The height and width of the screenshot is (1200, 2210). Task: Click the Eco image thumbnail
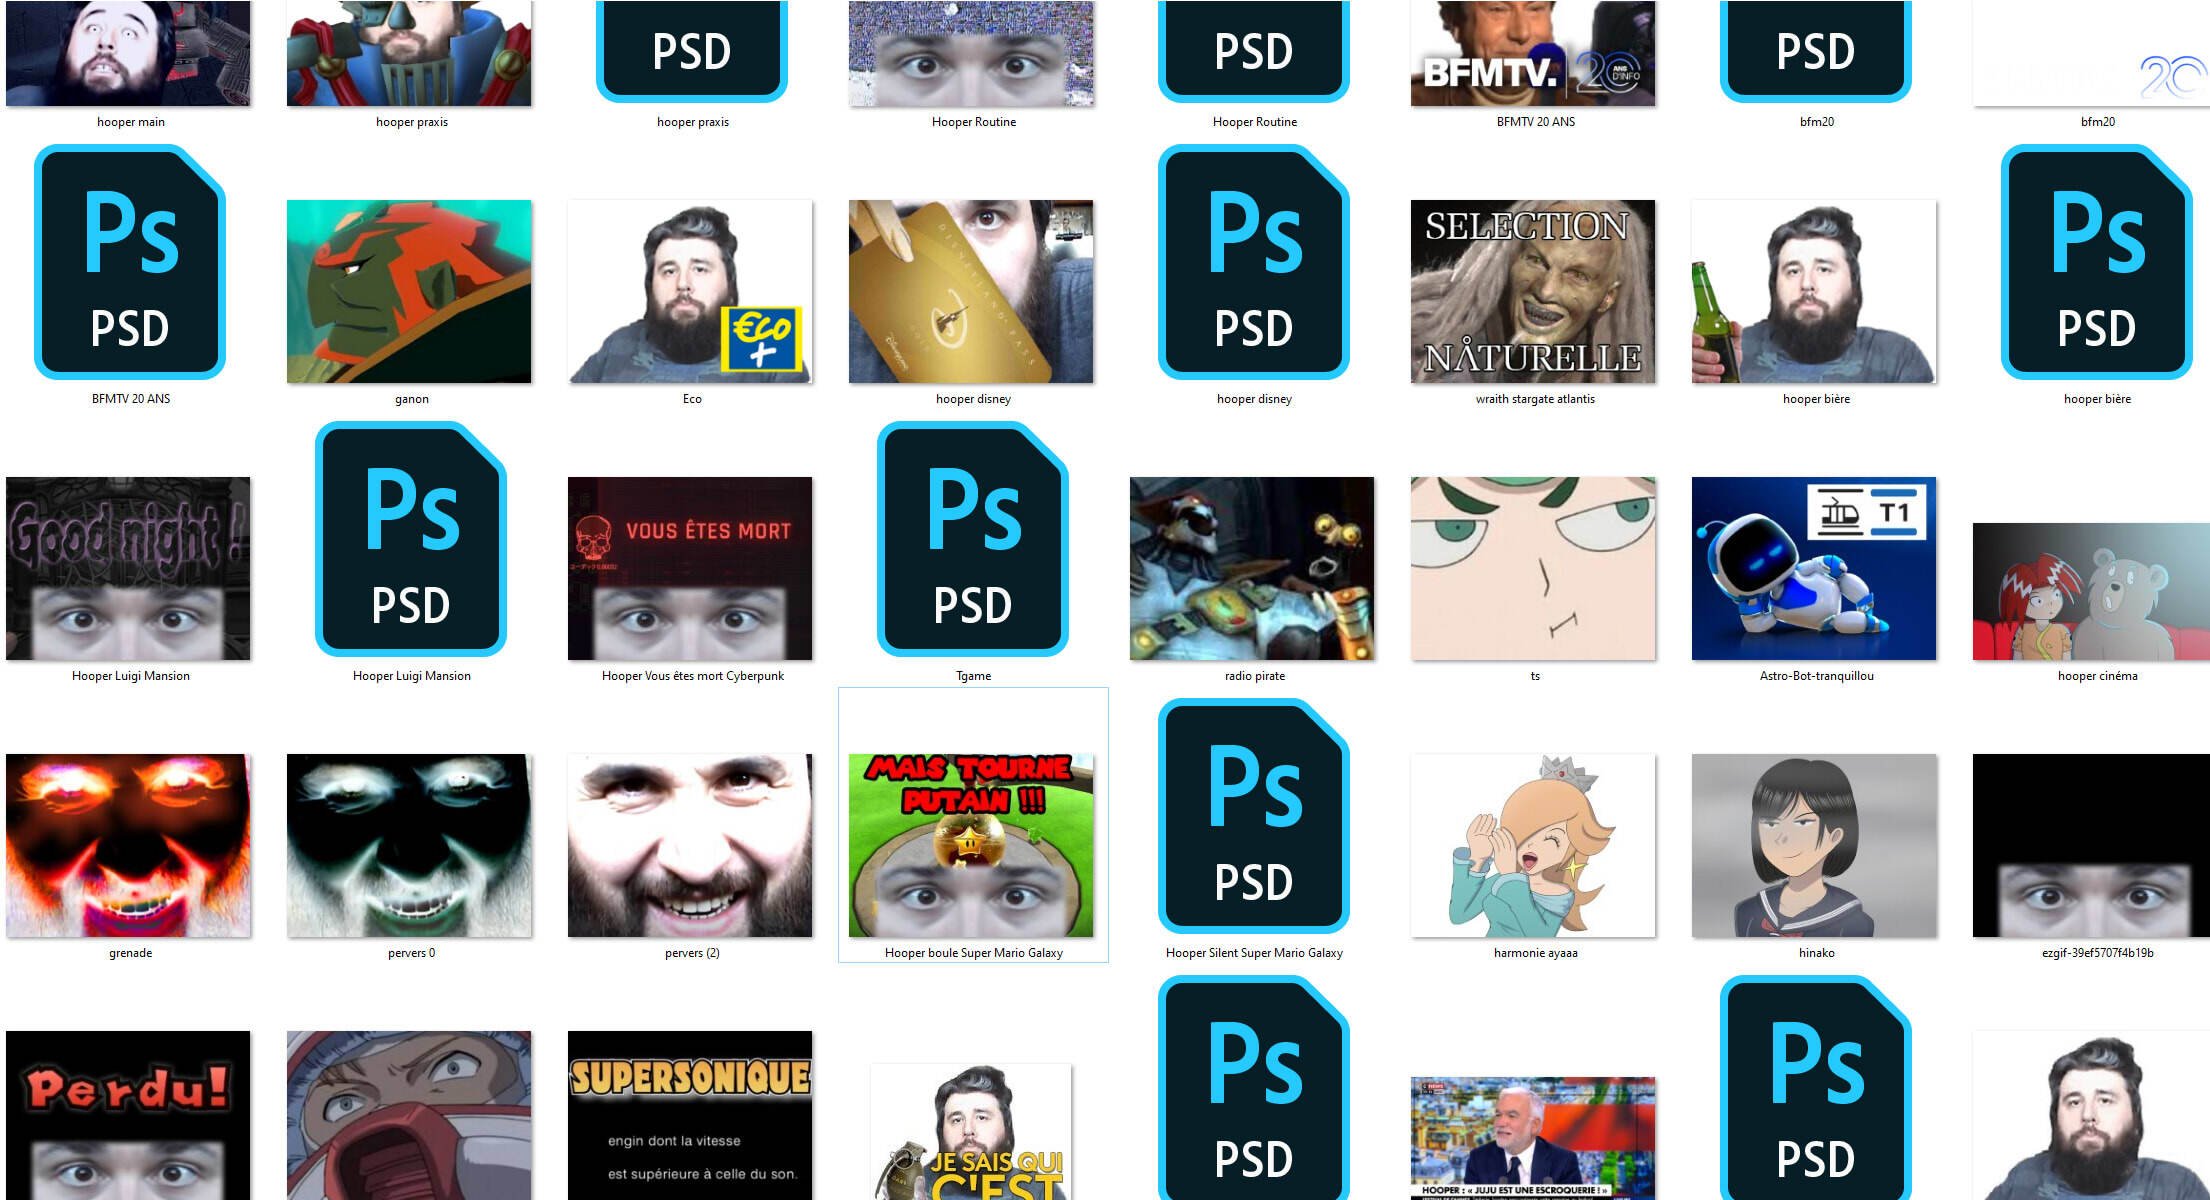[690, 291]
